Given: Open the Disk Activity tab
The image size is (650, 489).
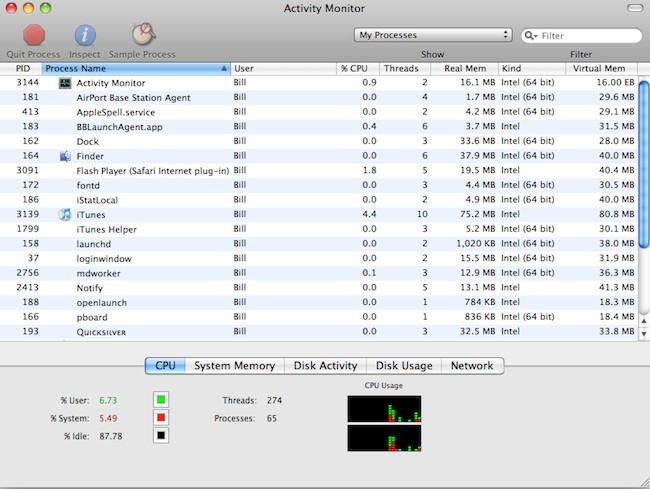Looking at the screenshot, I should 325,366.
